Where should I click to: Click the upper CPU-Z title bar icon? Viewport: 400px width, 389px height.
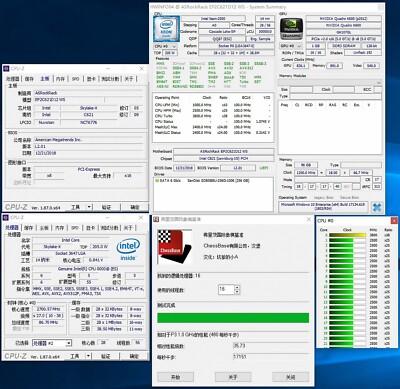tap(6, 69)
